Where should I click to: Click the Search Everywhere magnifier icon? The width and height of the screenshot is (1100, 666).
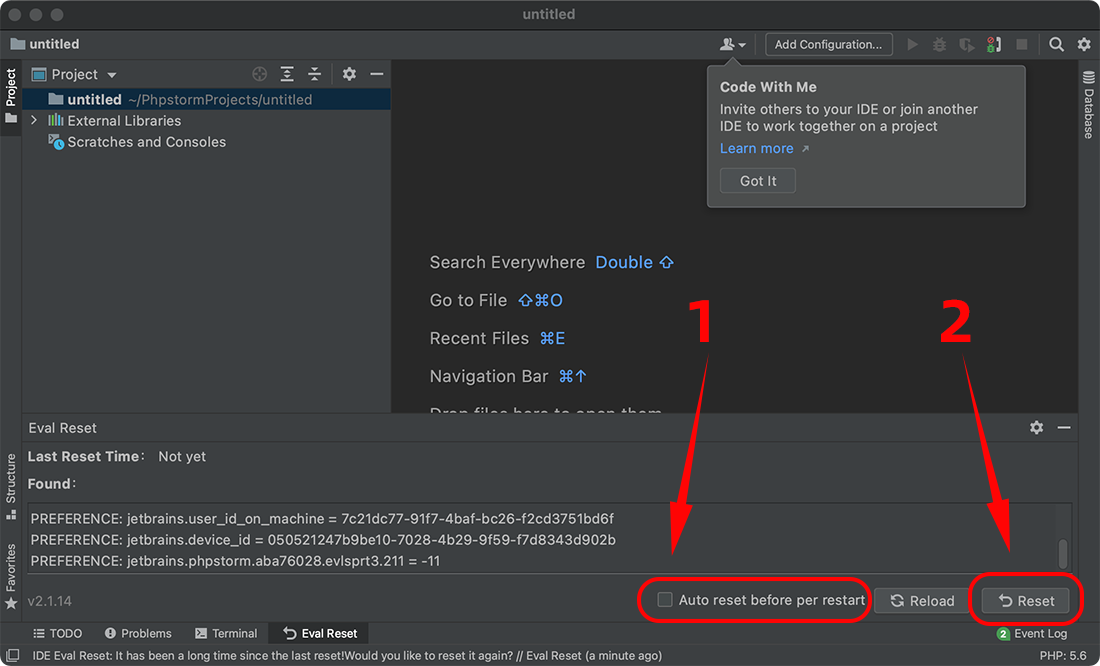1056,44
